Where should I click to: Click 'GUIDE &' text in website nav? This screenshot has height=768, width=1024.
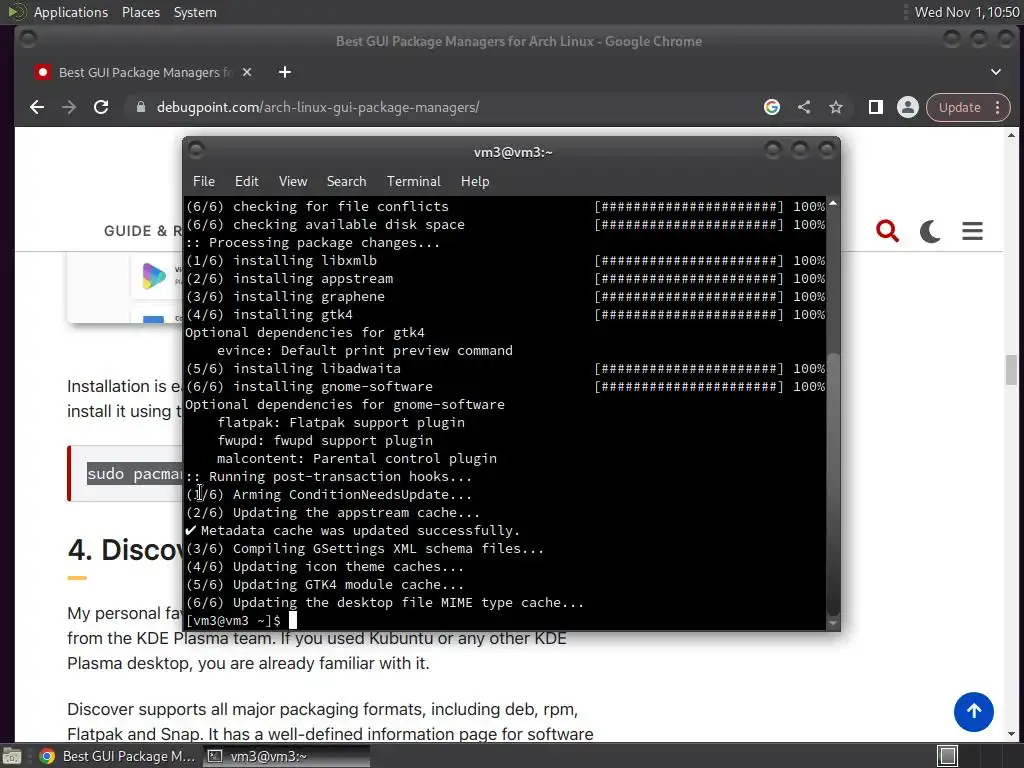pyautogui.click(x=136, y=231)
